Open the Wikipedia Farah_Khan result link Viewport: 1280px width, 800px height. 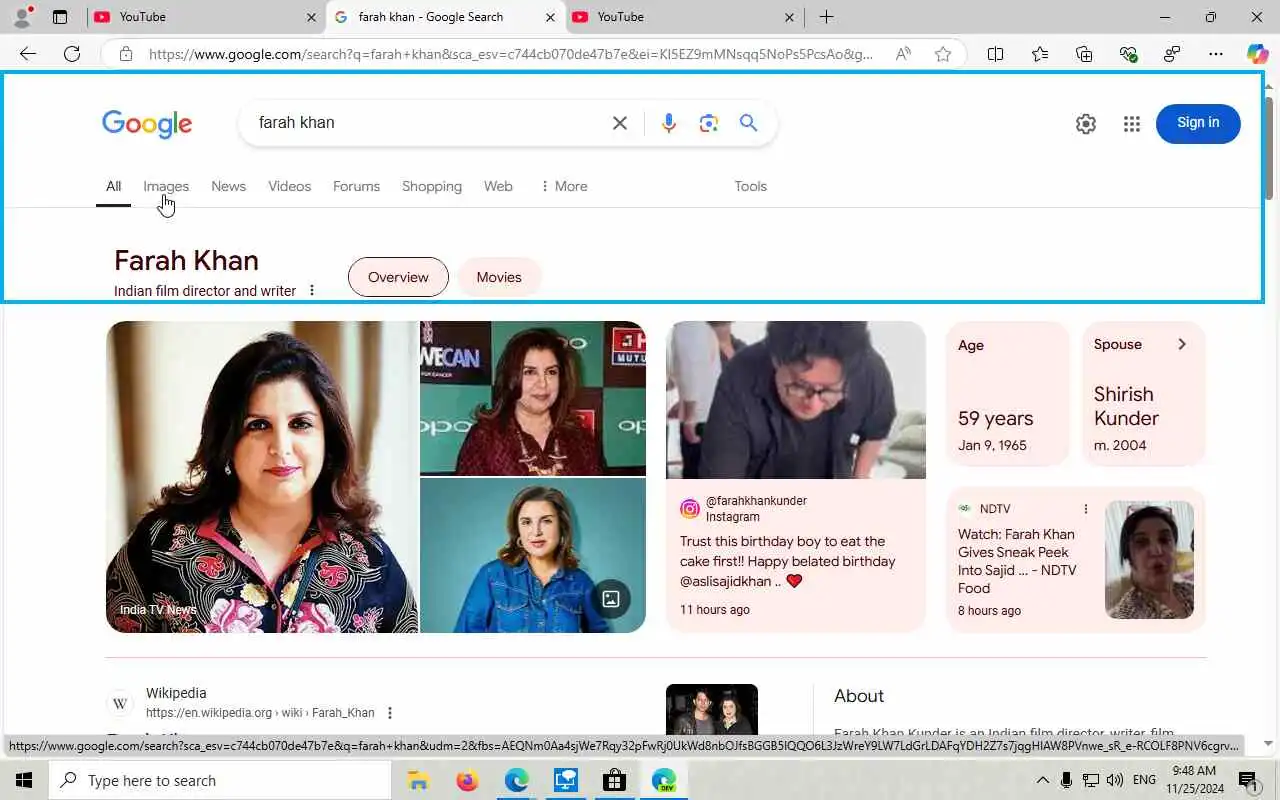[x=260, y=713]
